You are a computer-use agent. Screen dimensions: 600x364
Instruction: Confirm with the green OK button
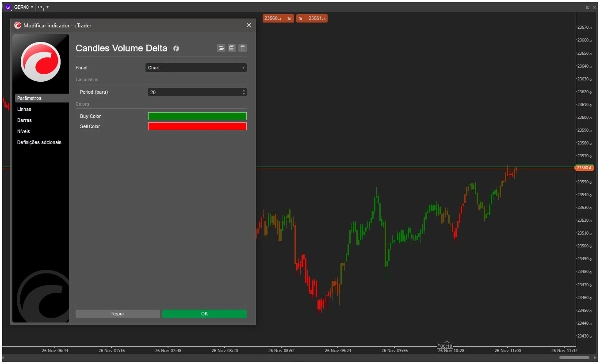tap(204, 314)
